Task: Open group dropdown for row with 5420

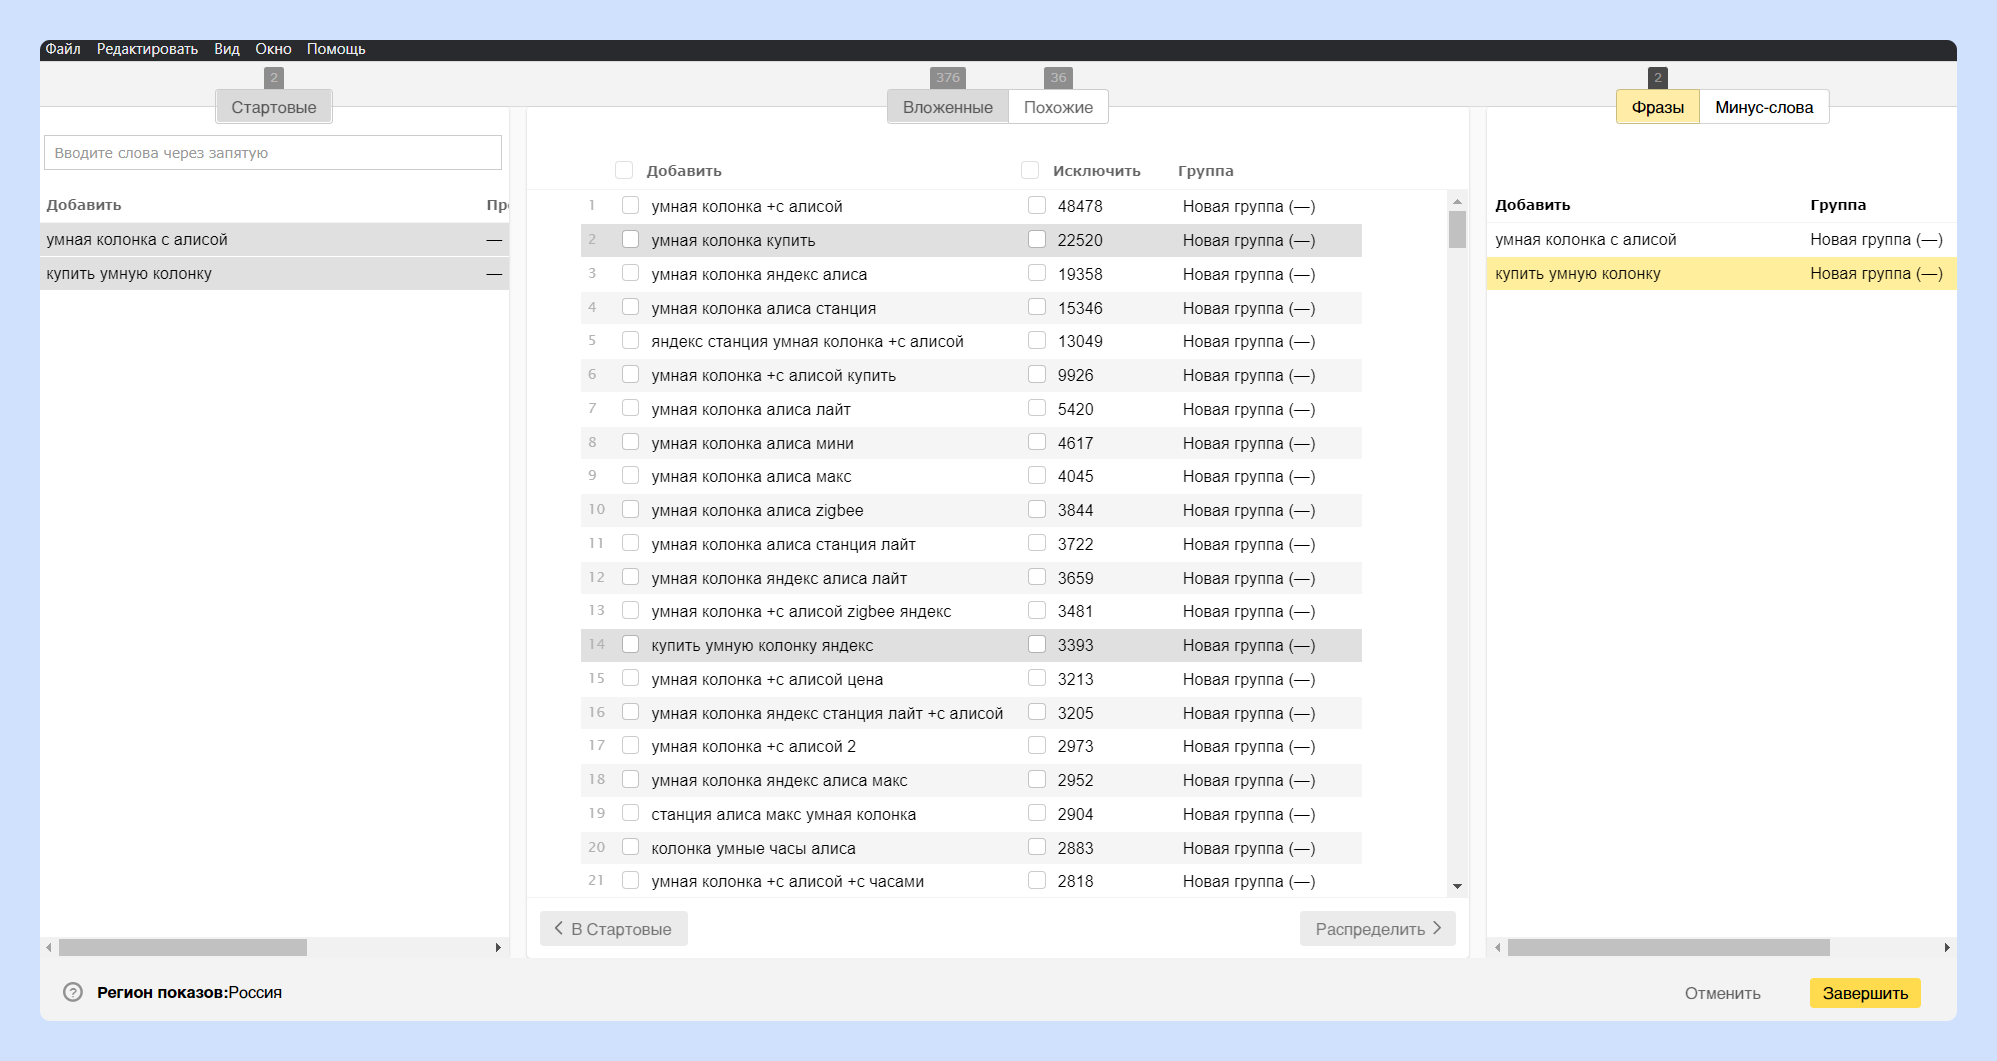Action: 1248,409
